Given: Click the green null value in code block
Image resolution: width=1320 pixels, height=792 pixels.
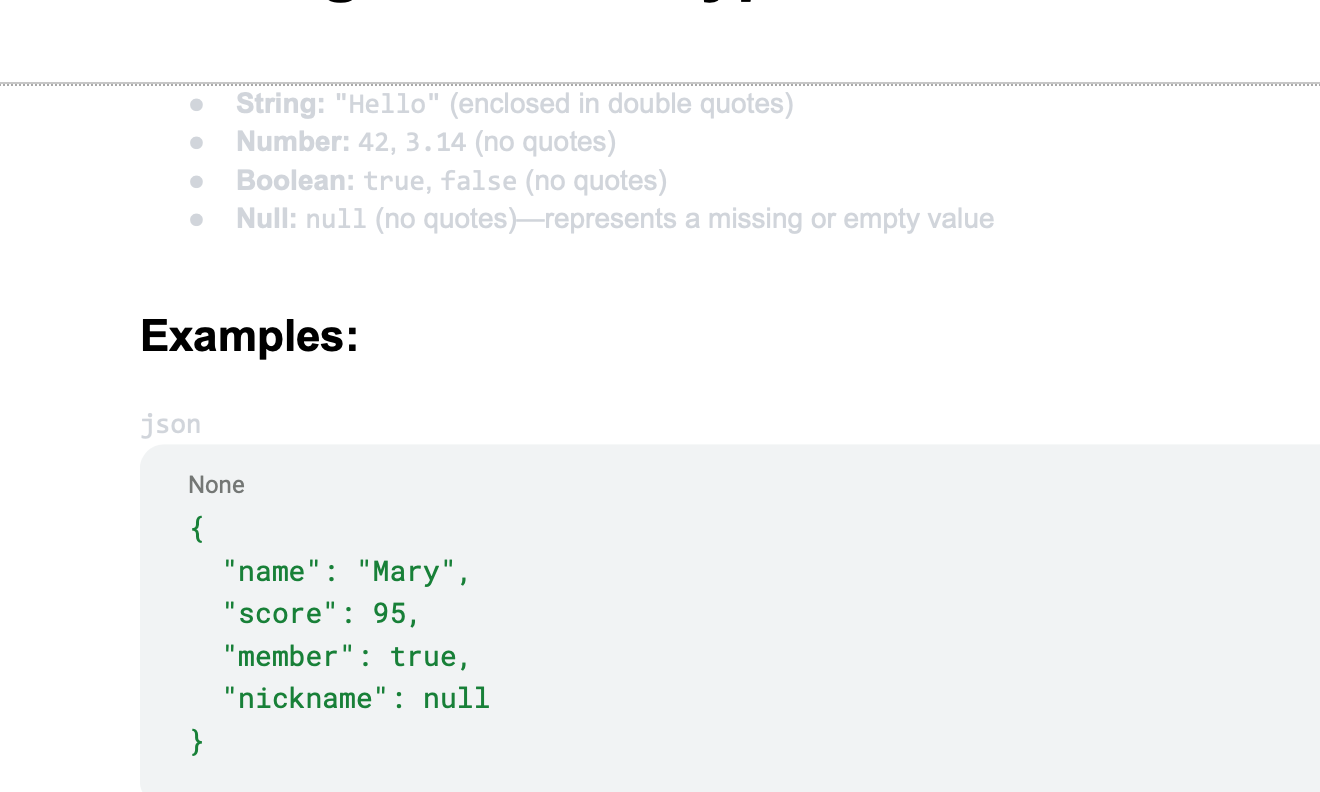Looking at the screenshot, I should coord(457,698).
